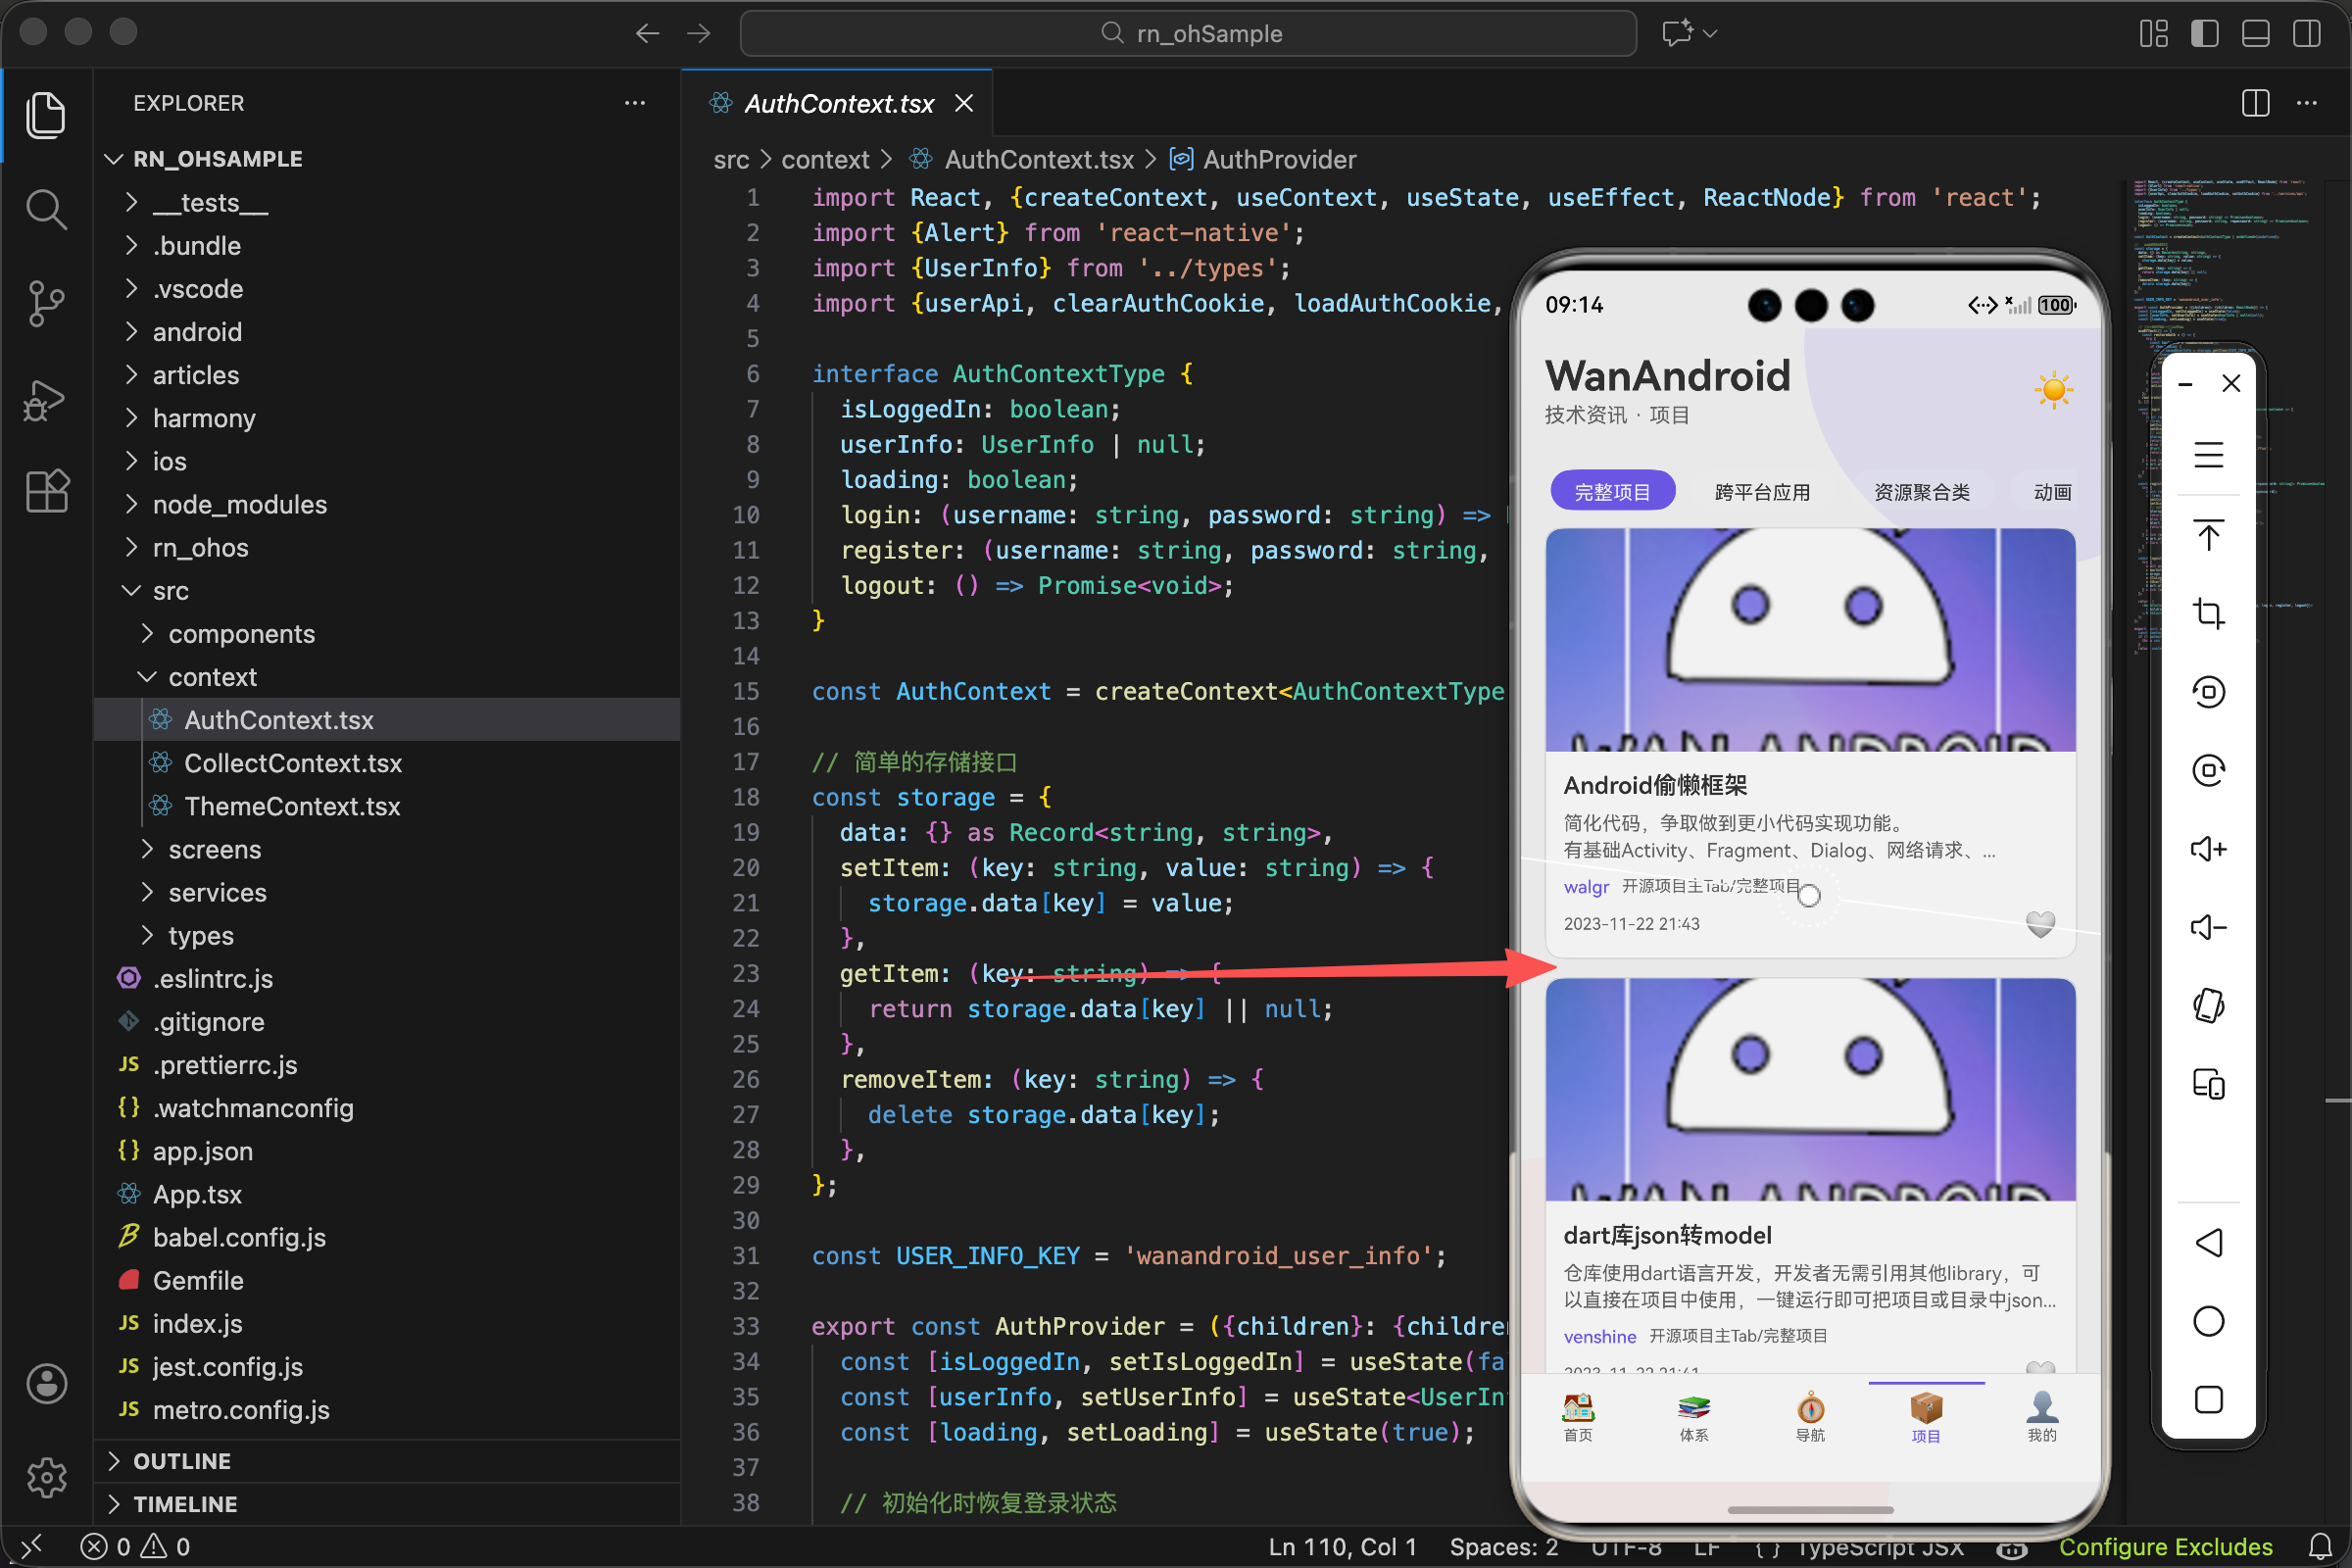Open the Run and Debug view
Viewport: 2352px width, 1568px height.
(x=46, y=399)
